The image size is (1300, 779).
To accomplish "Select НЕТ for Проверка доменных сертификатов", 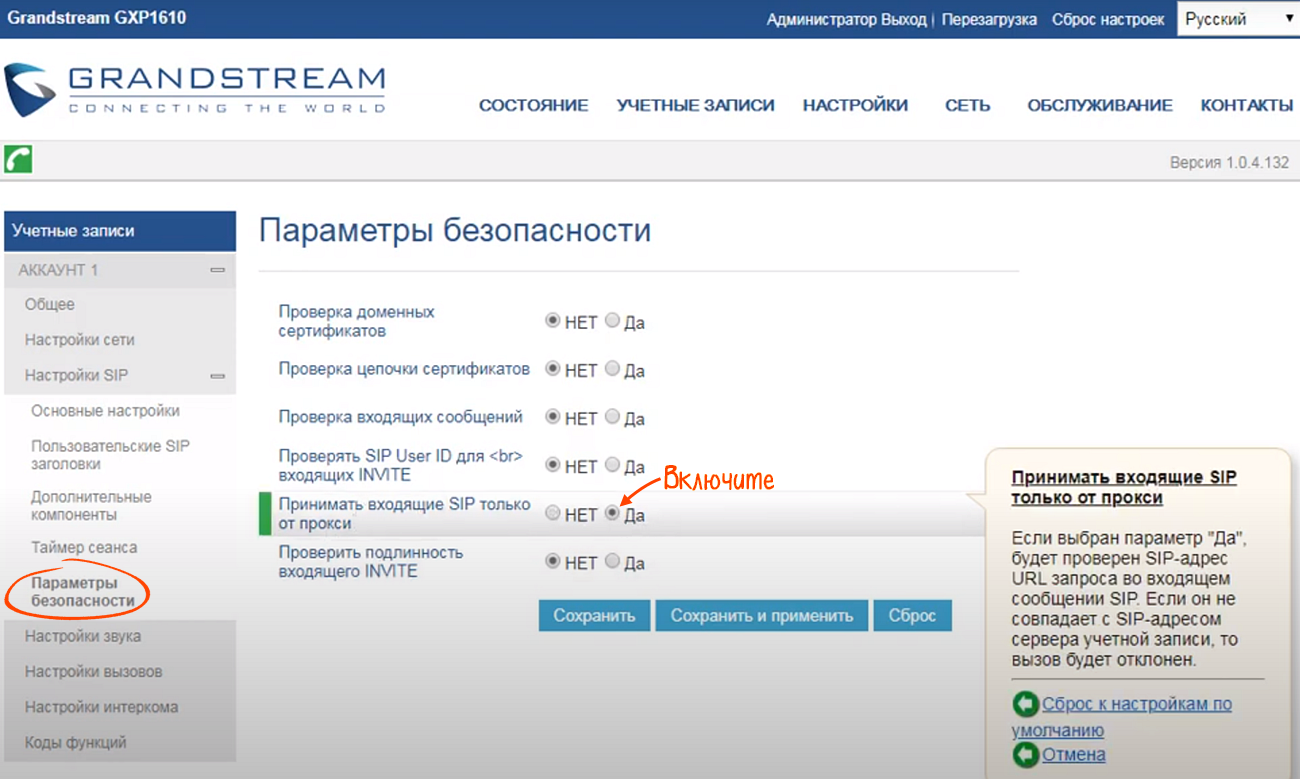I will pos(552,321).
